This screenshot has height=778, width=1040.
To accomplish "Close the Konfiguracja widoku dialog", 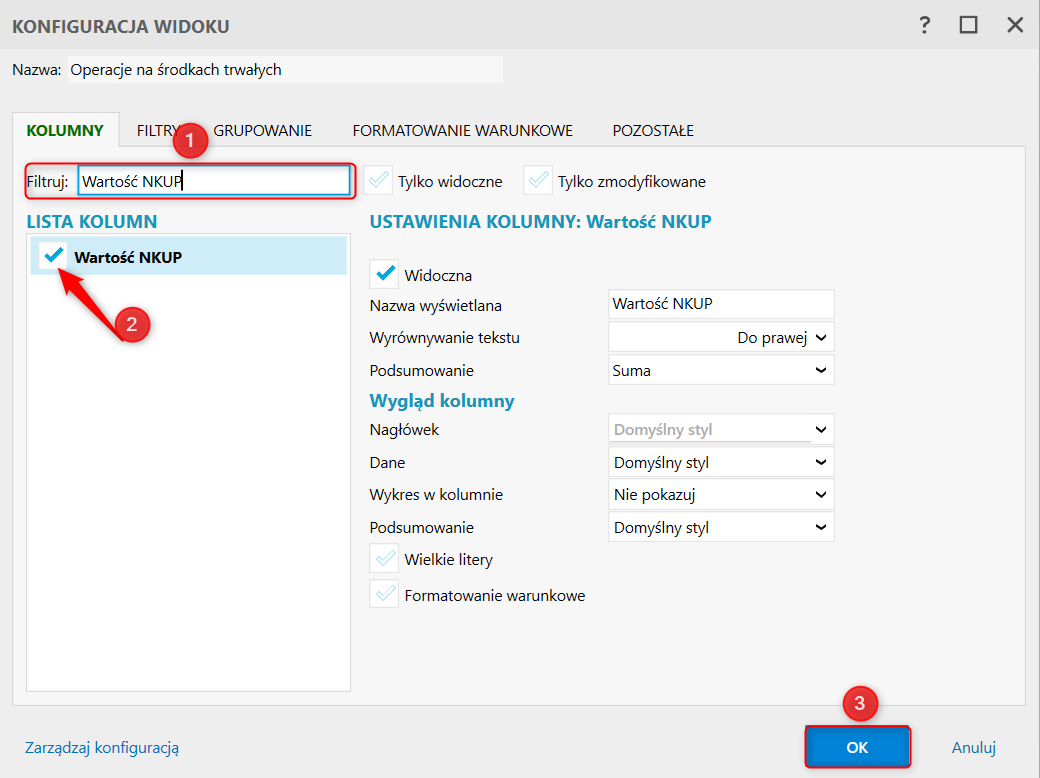I will (1015, 25).
